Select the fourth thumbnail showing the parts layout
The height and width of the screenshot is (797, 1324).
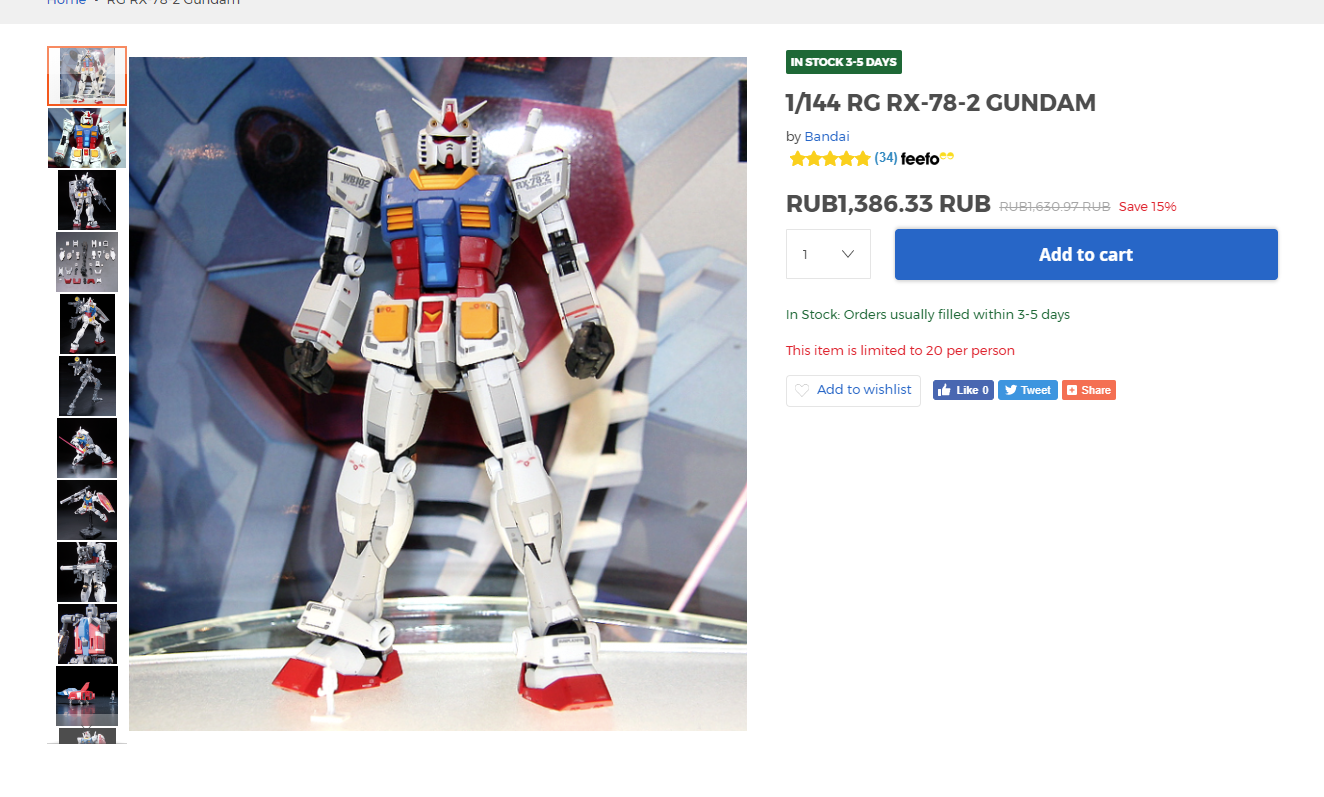[x=87, y=262]
